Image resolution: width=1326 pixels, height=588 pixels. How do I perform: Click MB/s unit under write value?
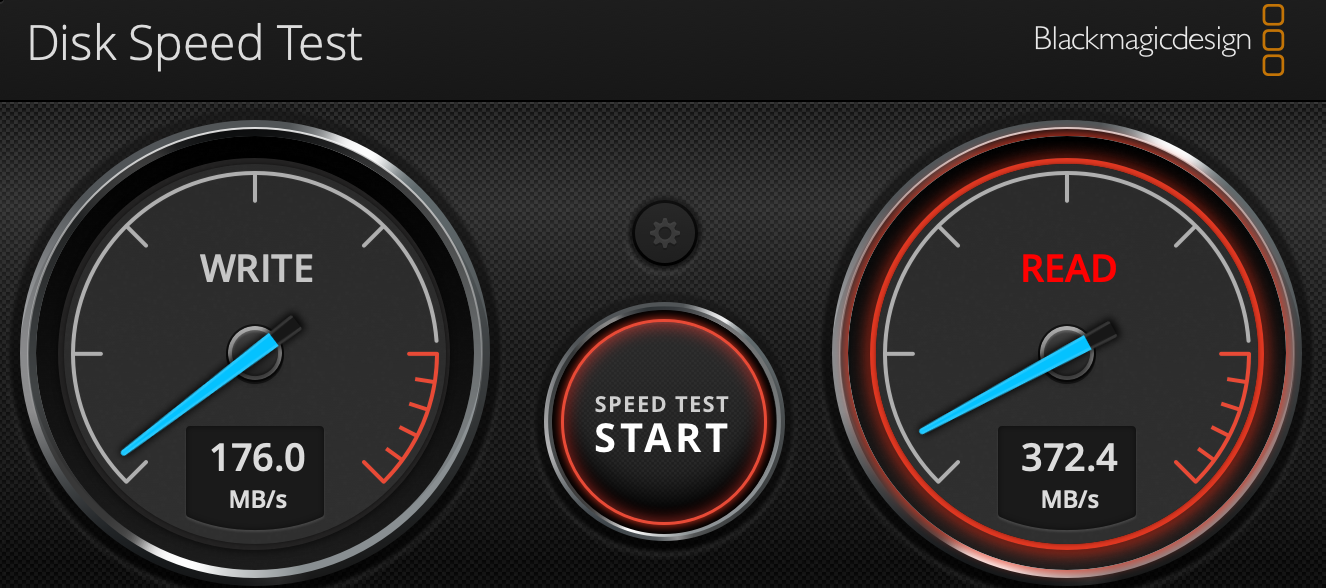click(x=257, y=499)
